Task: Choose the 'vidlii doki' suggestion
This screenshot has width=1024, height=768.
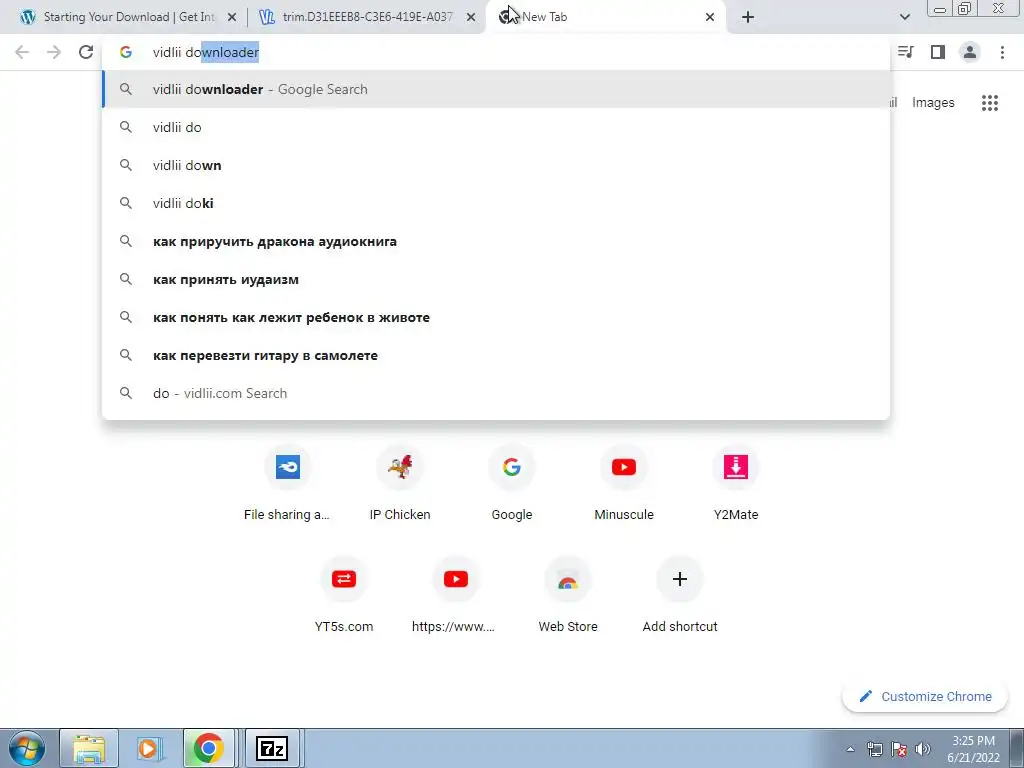Action: 496,203
